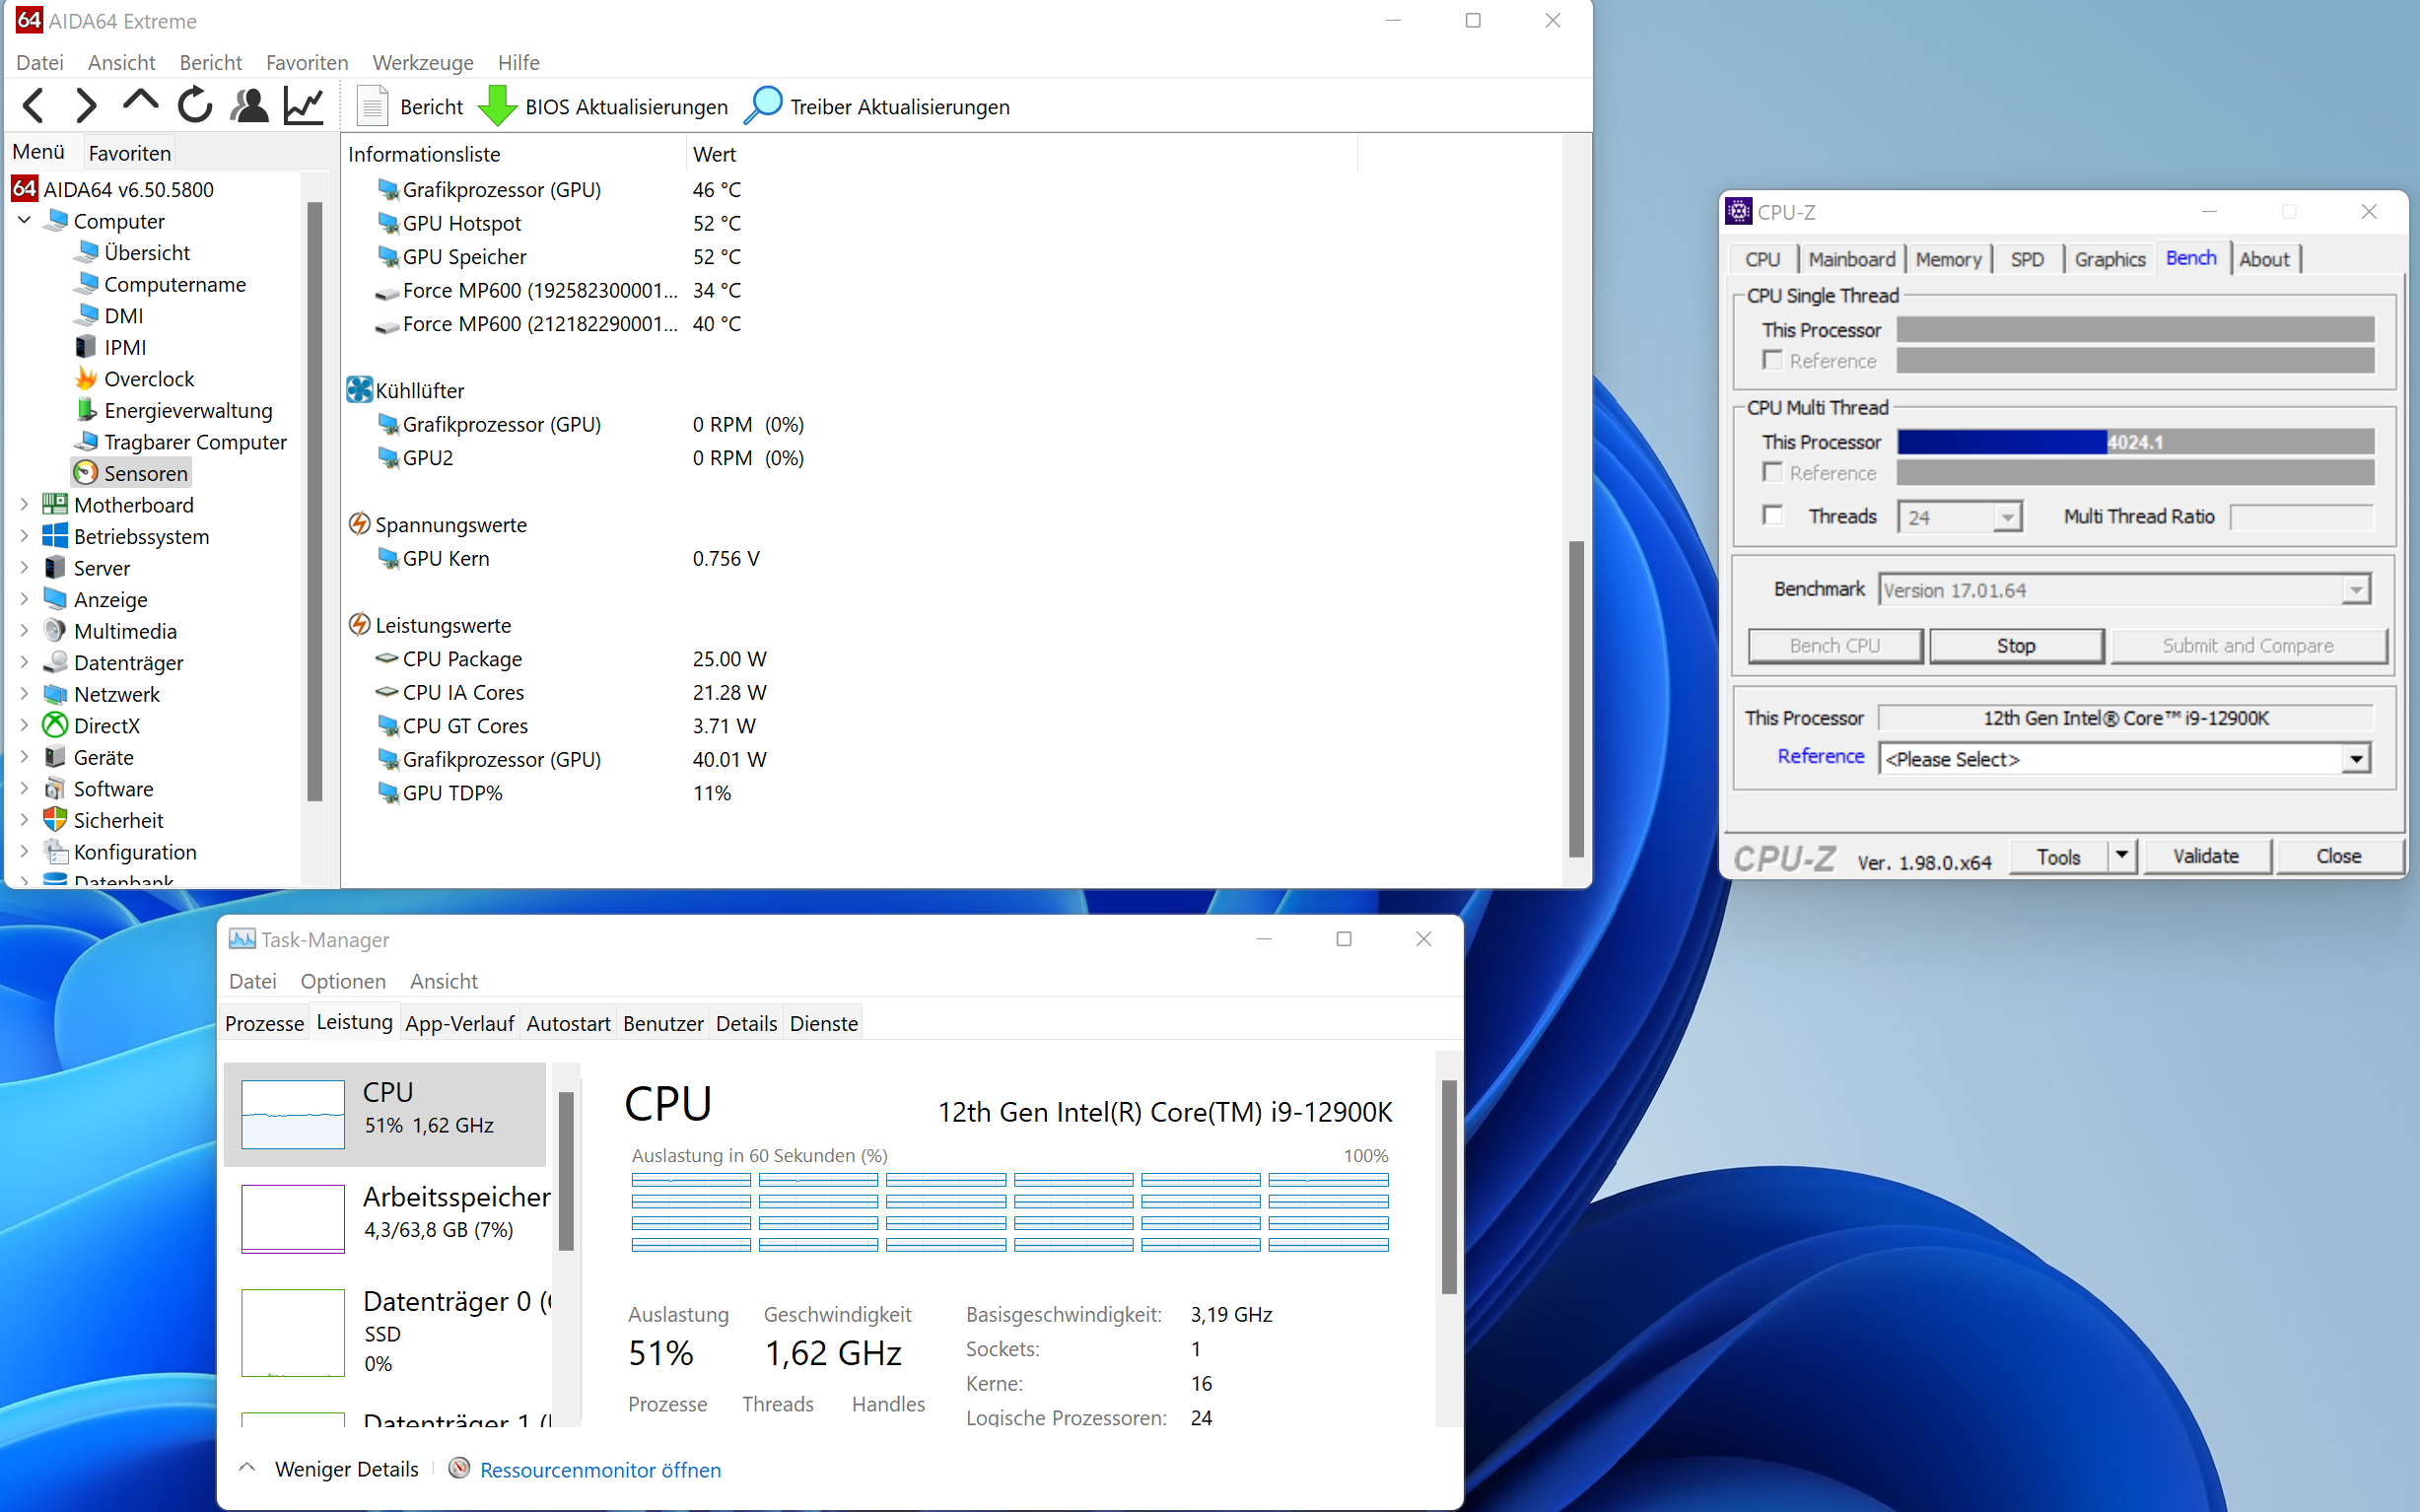Click the AIDA64 sensor list vertical scrollbar
Screen dimensions: 2420x1512
(x=1576, y=698)
